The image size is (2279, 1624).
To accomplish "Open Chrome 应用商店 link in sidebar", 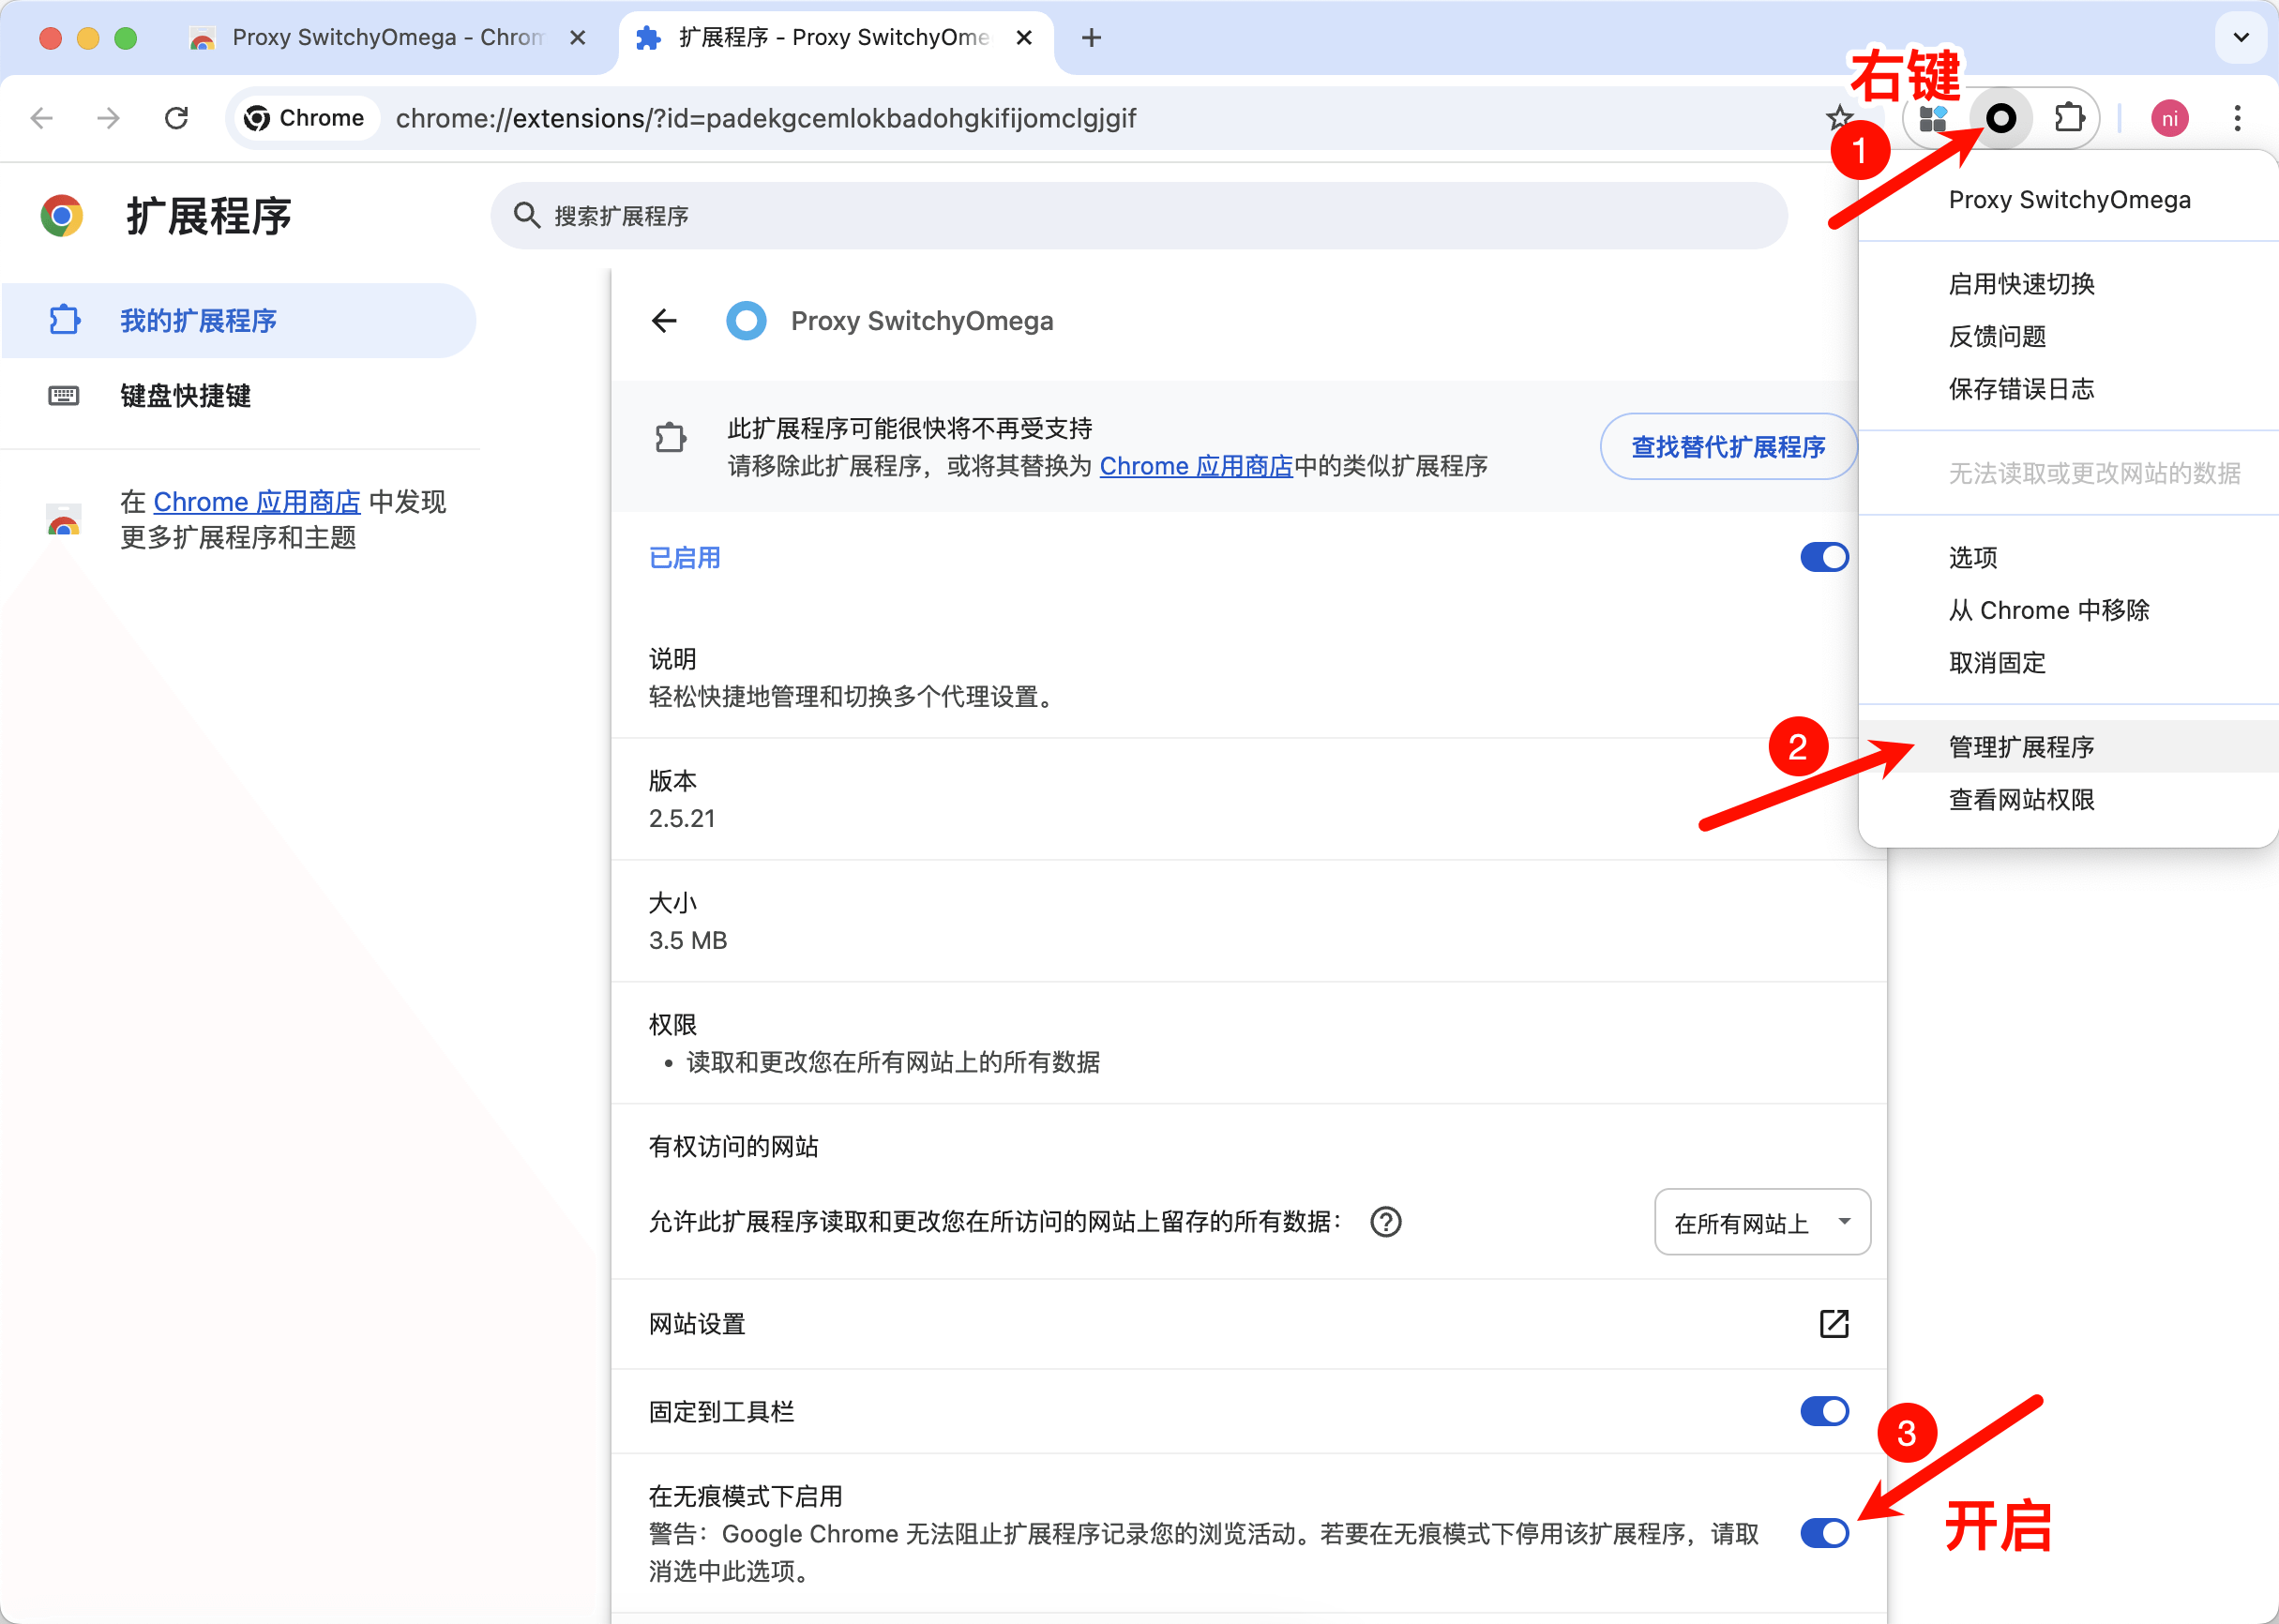I will tap(256, 502).
